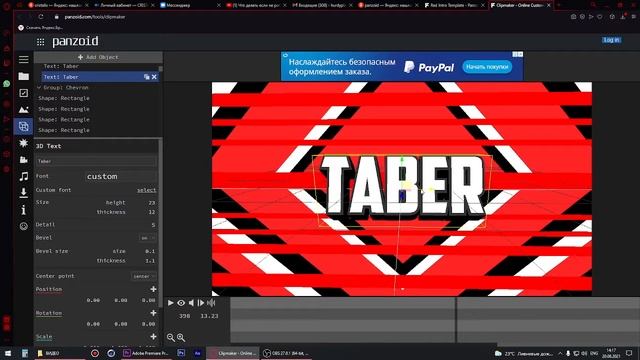Zoom in the timeline

181,338
